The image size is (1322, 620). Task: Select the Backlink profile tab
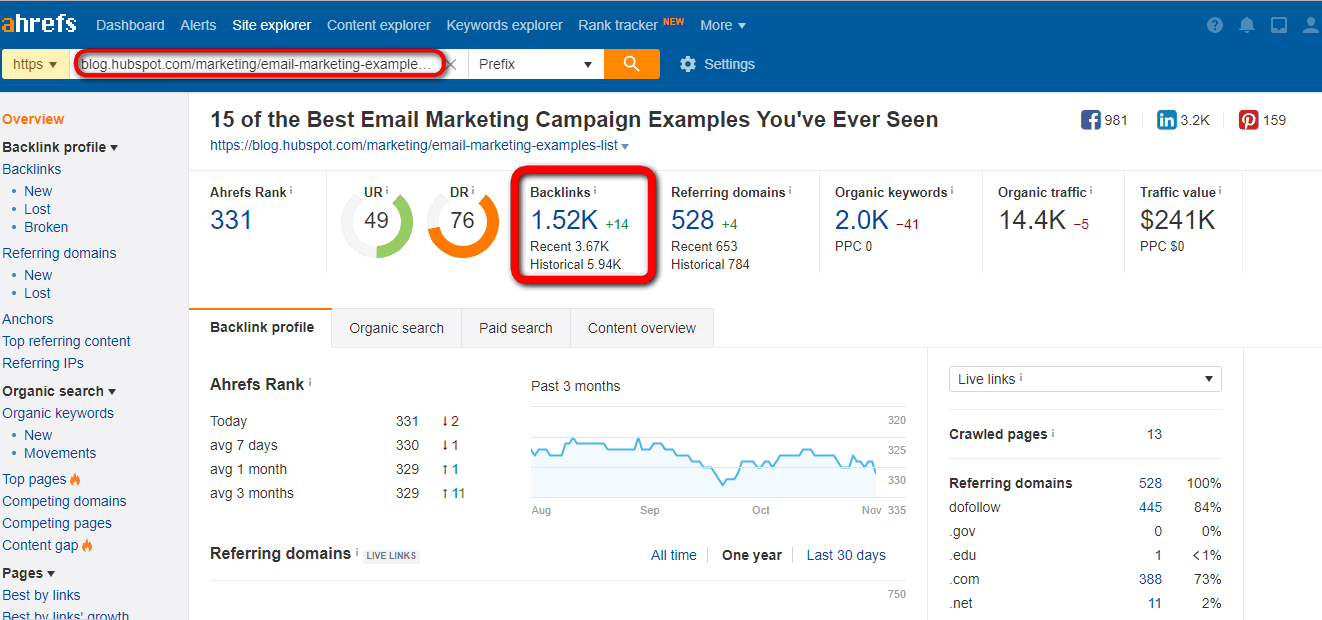click(x=262, y=327)
